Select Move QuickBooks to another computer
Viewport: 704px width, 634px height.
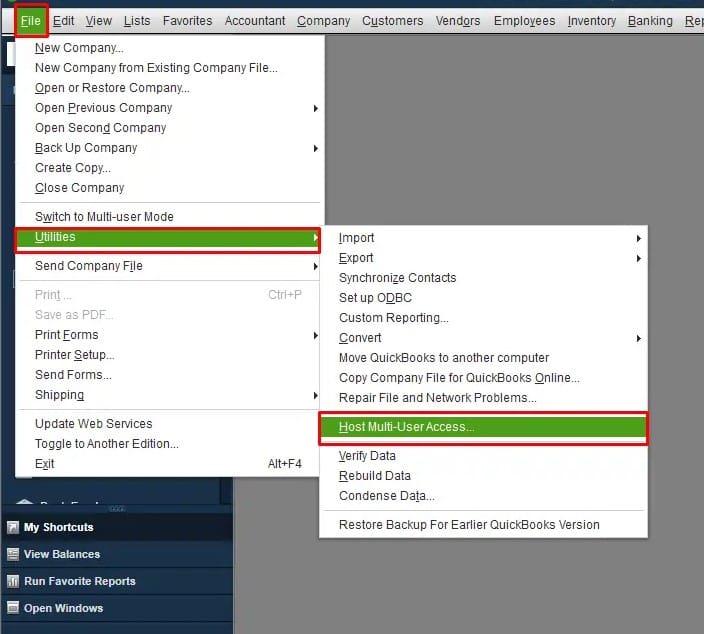484,358
